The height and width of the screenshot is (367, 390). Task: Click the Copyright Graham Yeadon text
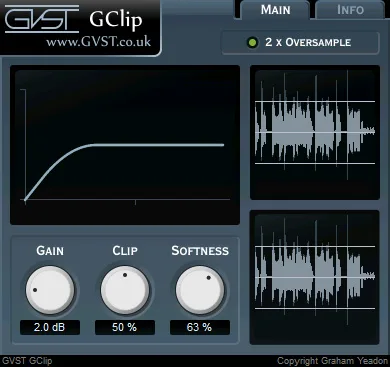pos(333,361)
